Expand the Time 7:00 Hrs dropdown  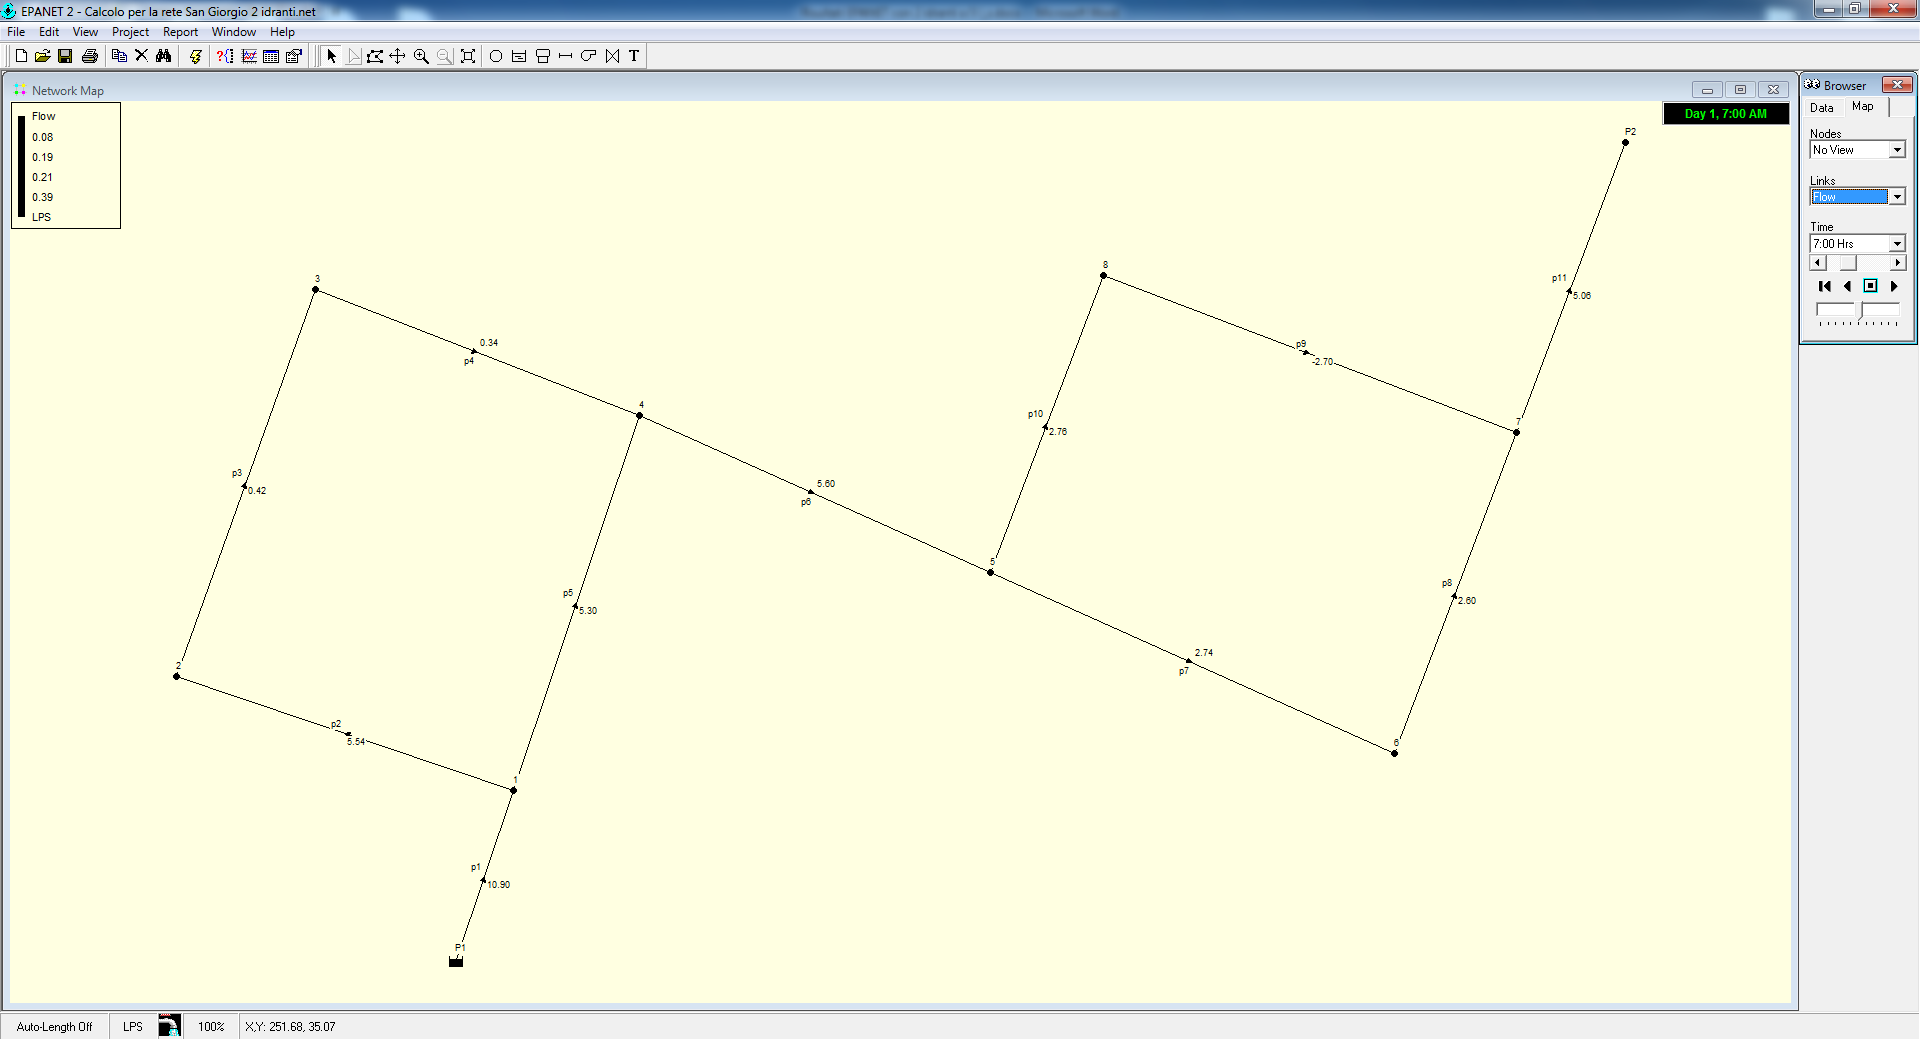click(x=1897, y=244)
